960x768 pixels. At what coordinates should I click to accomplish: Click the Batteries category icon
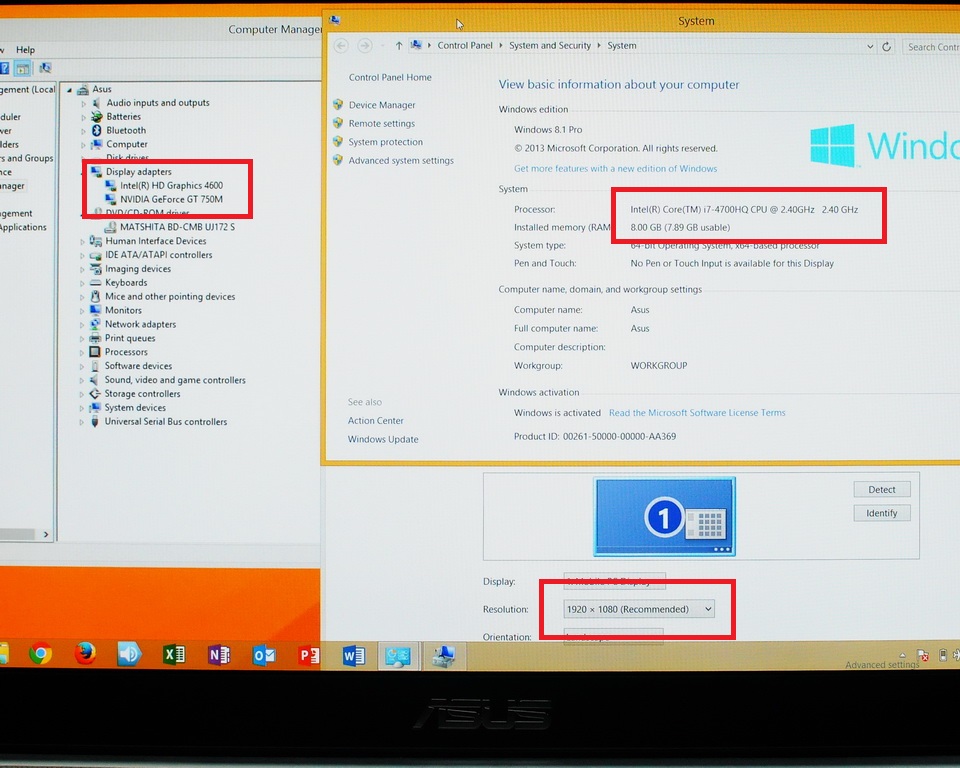tap(96, 116)
